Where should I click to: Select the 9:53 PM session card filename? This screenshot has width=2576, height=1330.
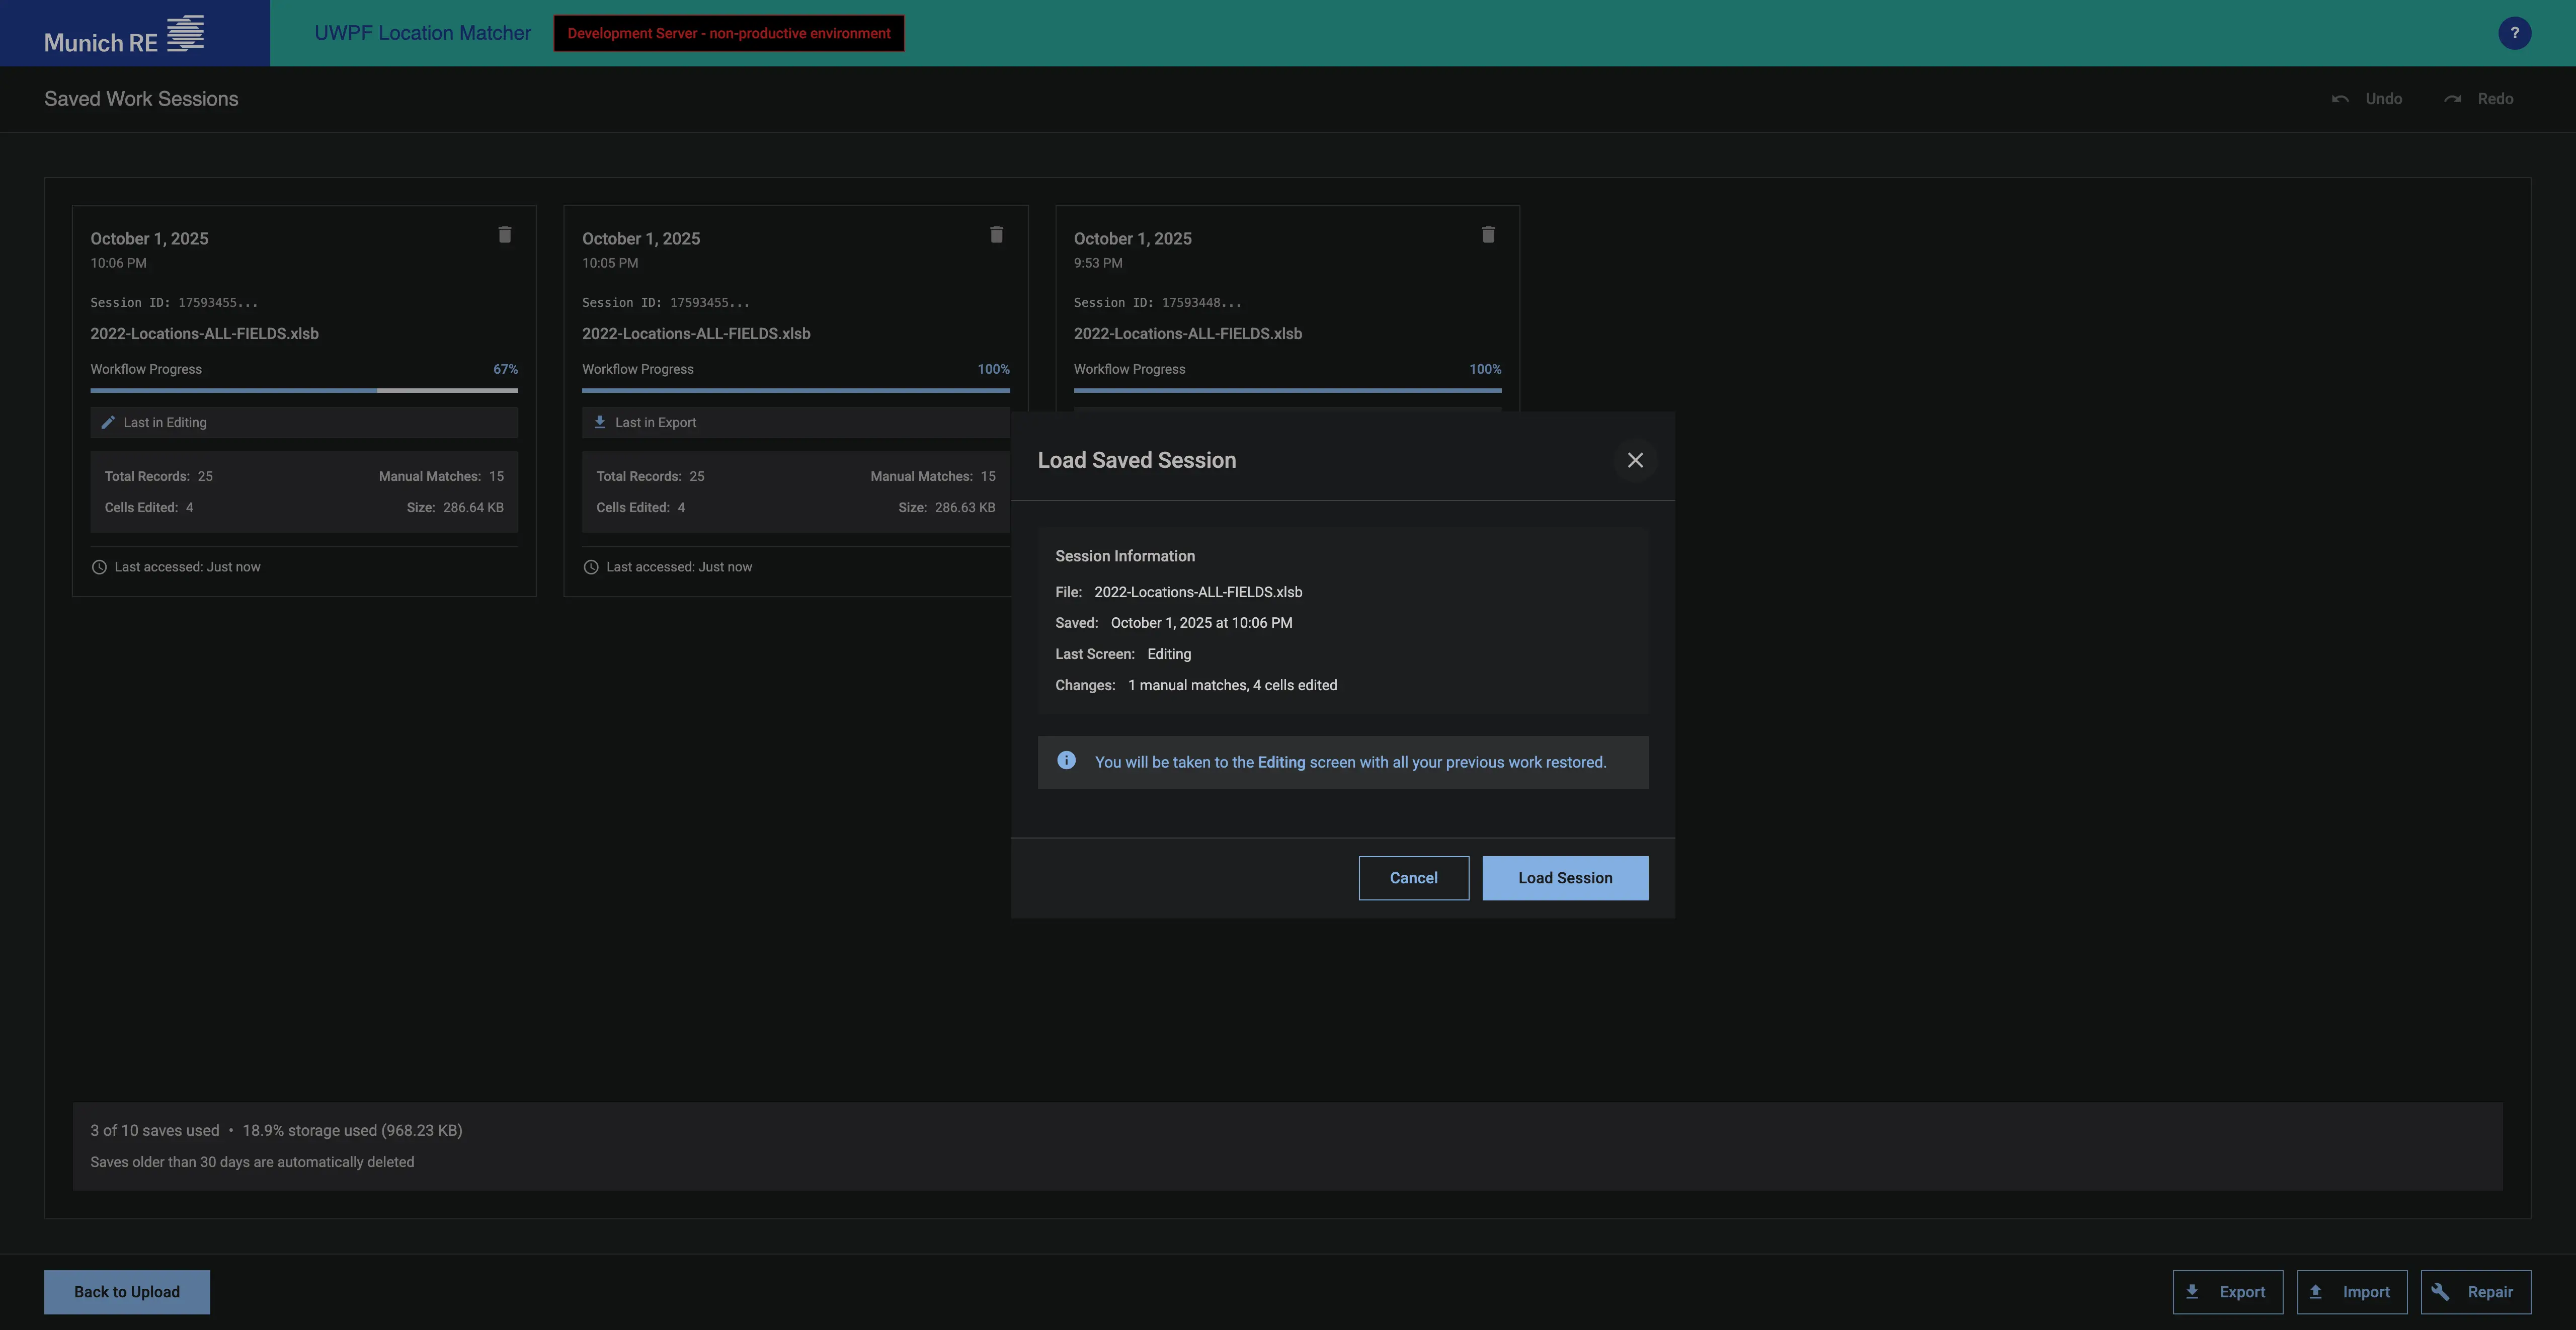pos(1187,334)
